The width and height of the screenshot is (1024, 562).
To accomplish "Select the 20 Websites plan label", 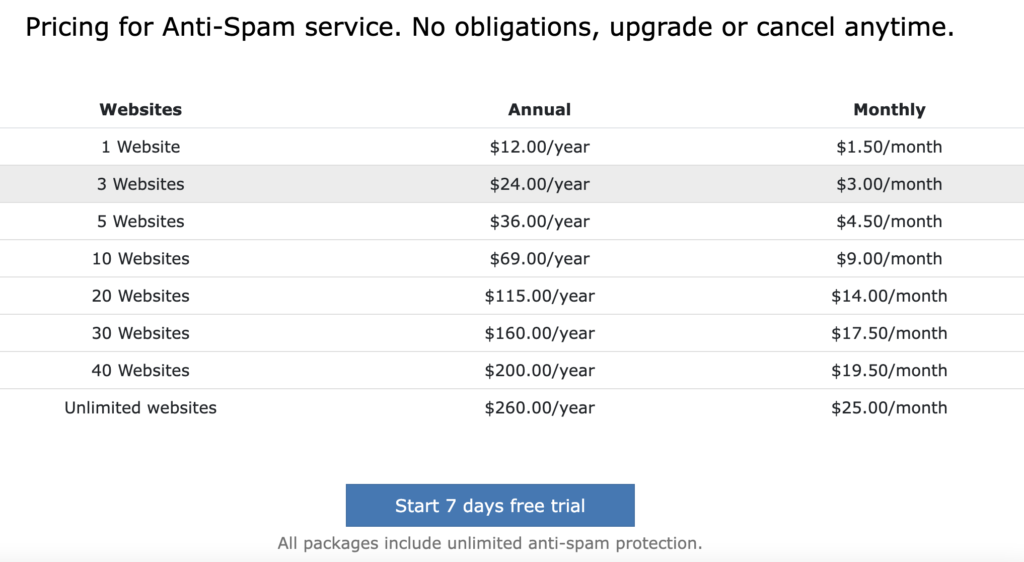I will click(x=140, y=296).
